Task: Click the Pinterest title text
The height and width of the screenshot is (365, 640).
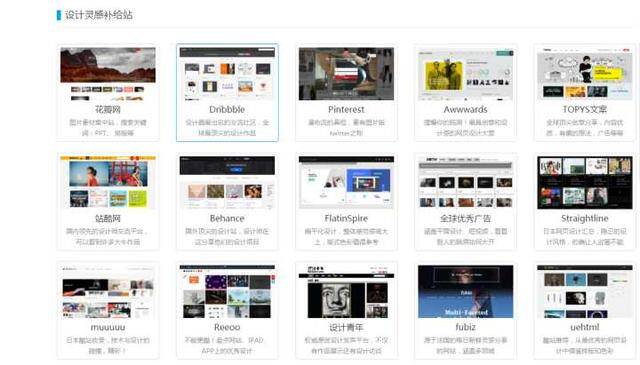Action: (x=346, y=109)
